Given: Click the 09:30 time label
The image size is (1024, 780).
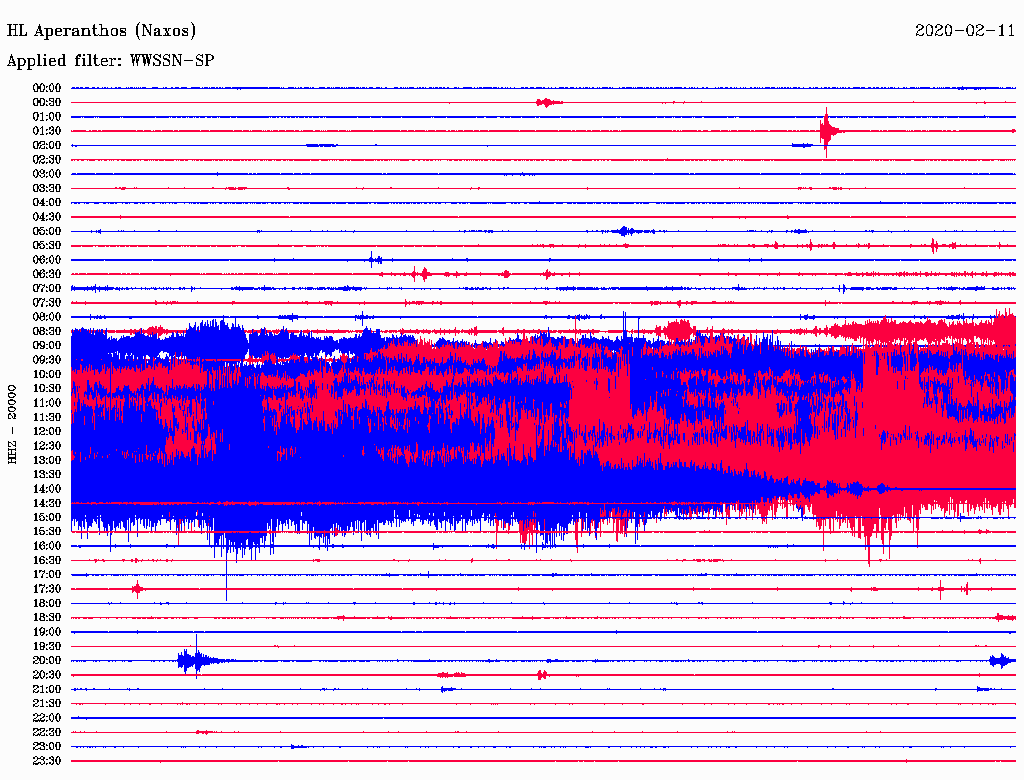Looking at the screenshot, I should [47, 360].
